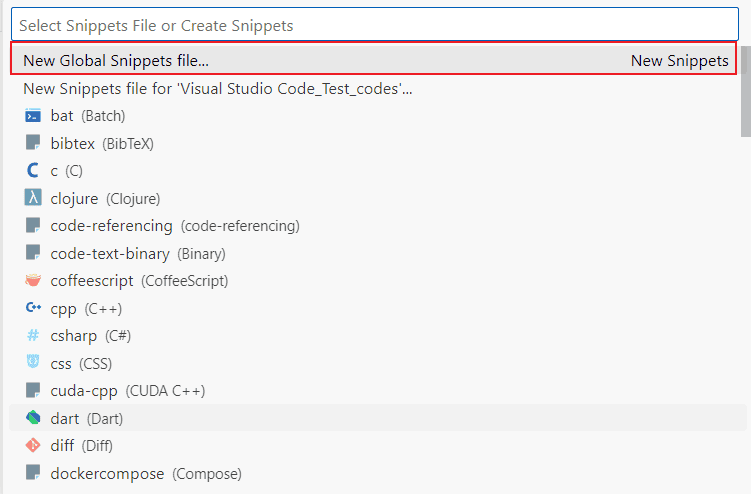Click the C language icon

pyautogui.click(x=33, y=171)
